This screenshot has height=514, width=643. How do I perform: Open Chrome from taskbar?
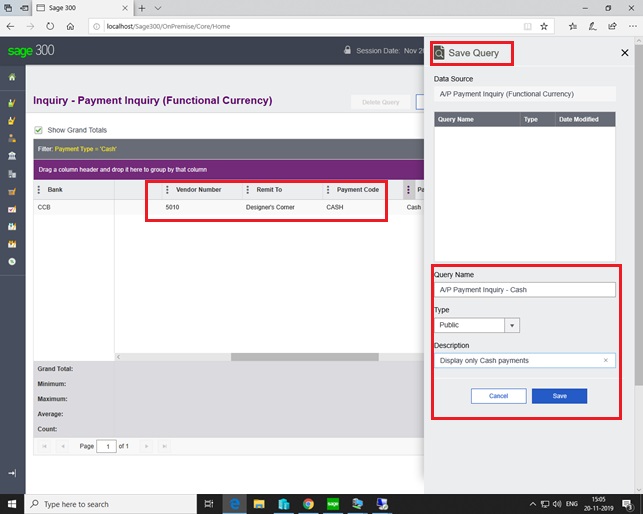coord(308,504)
